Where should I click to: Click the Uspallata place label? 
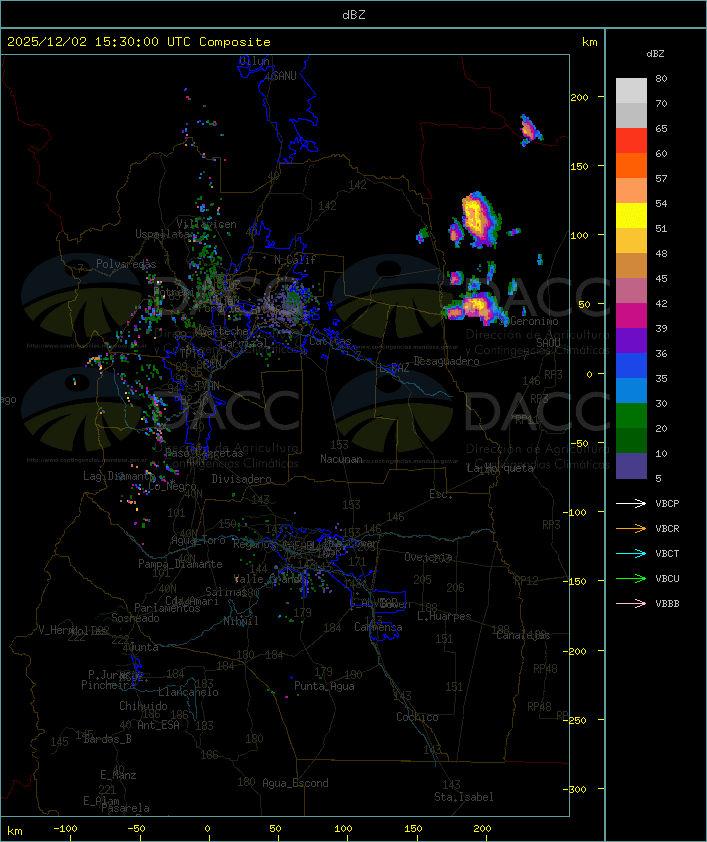162,234
